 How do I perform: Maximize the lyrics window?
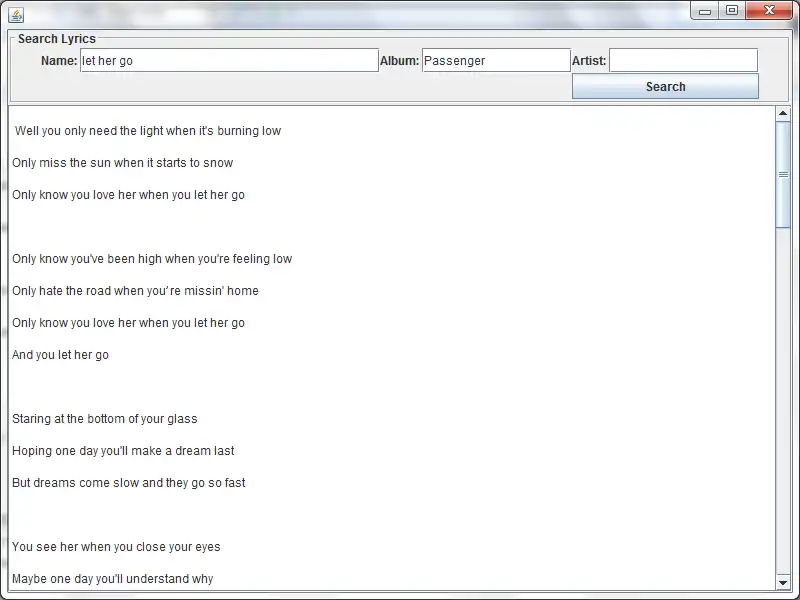point(732,11)
